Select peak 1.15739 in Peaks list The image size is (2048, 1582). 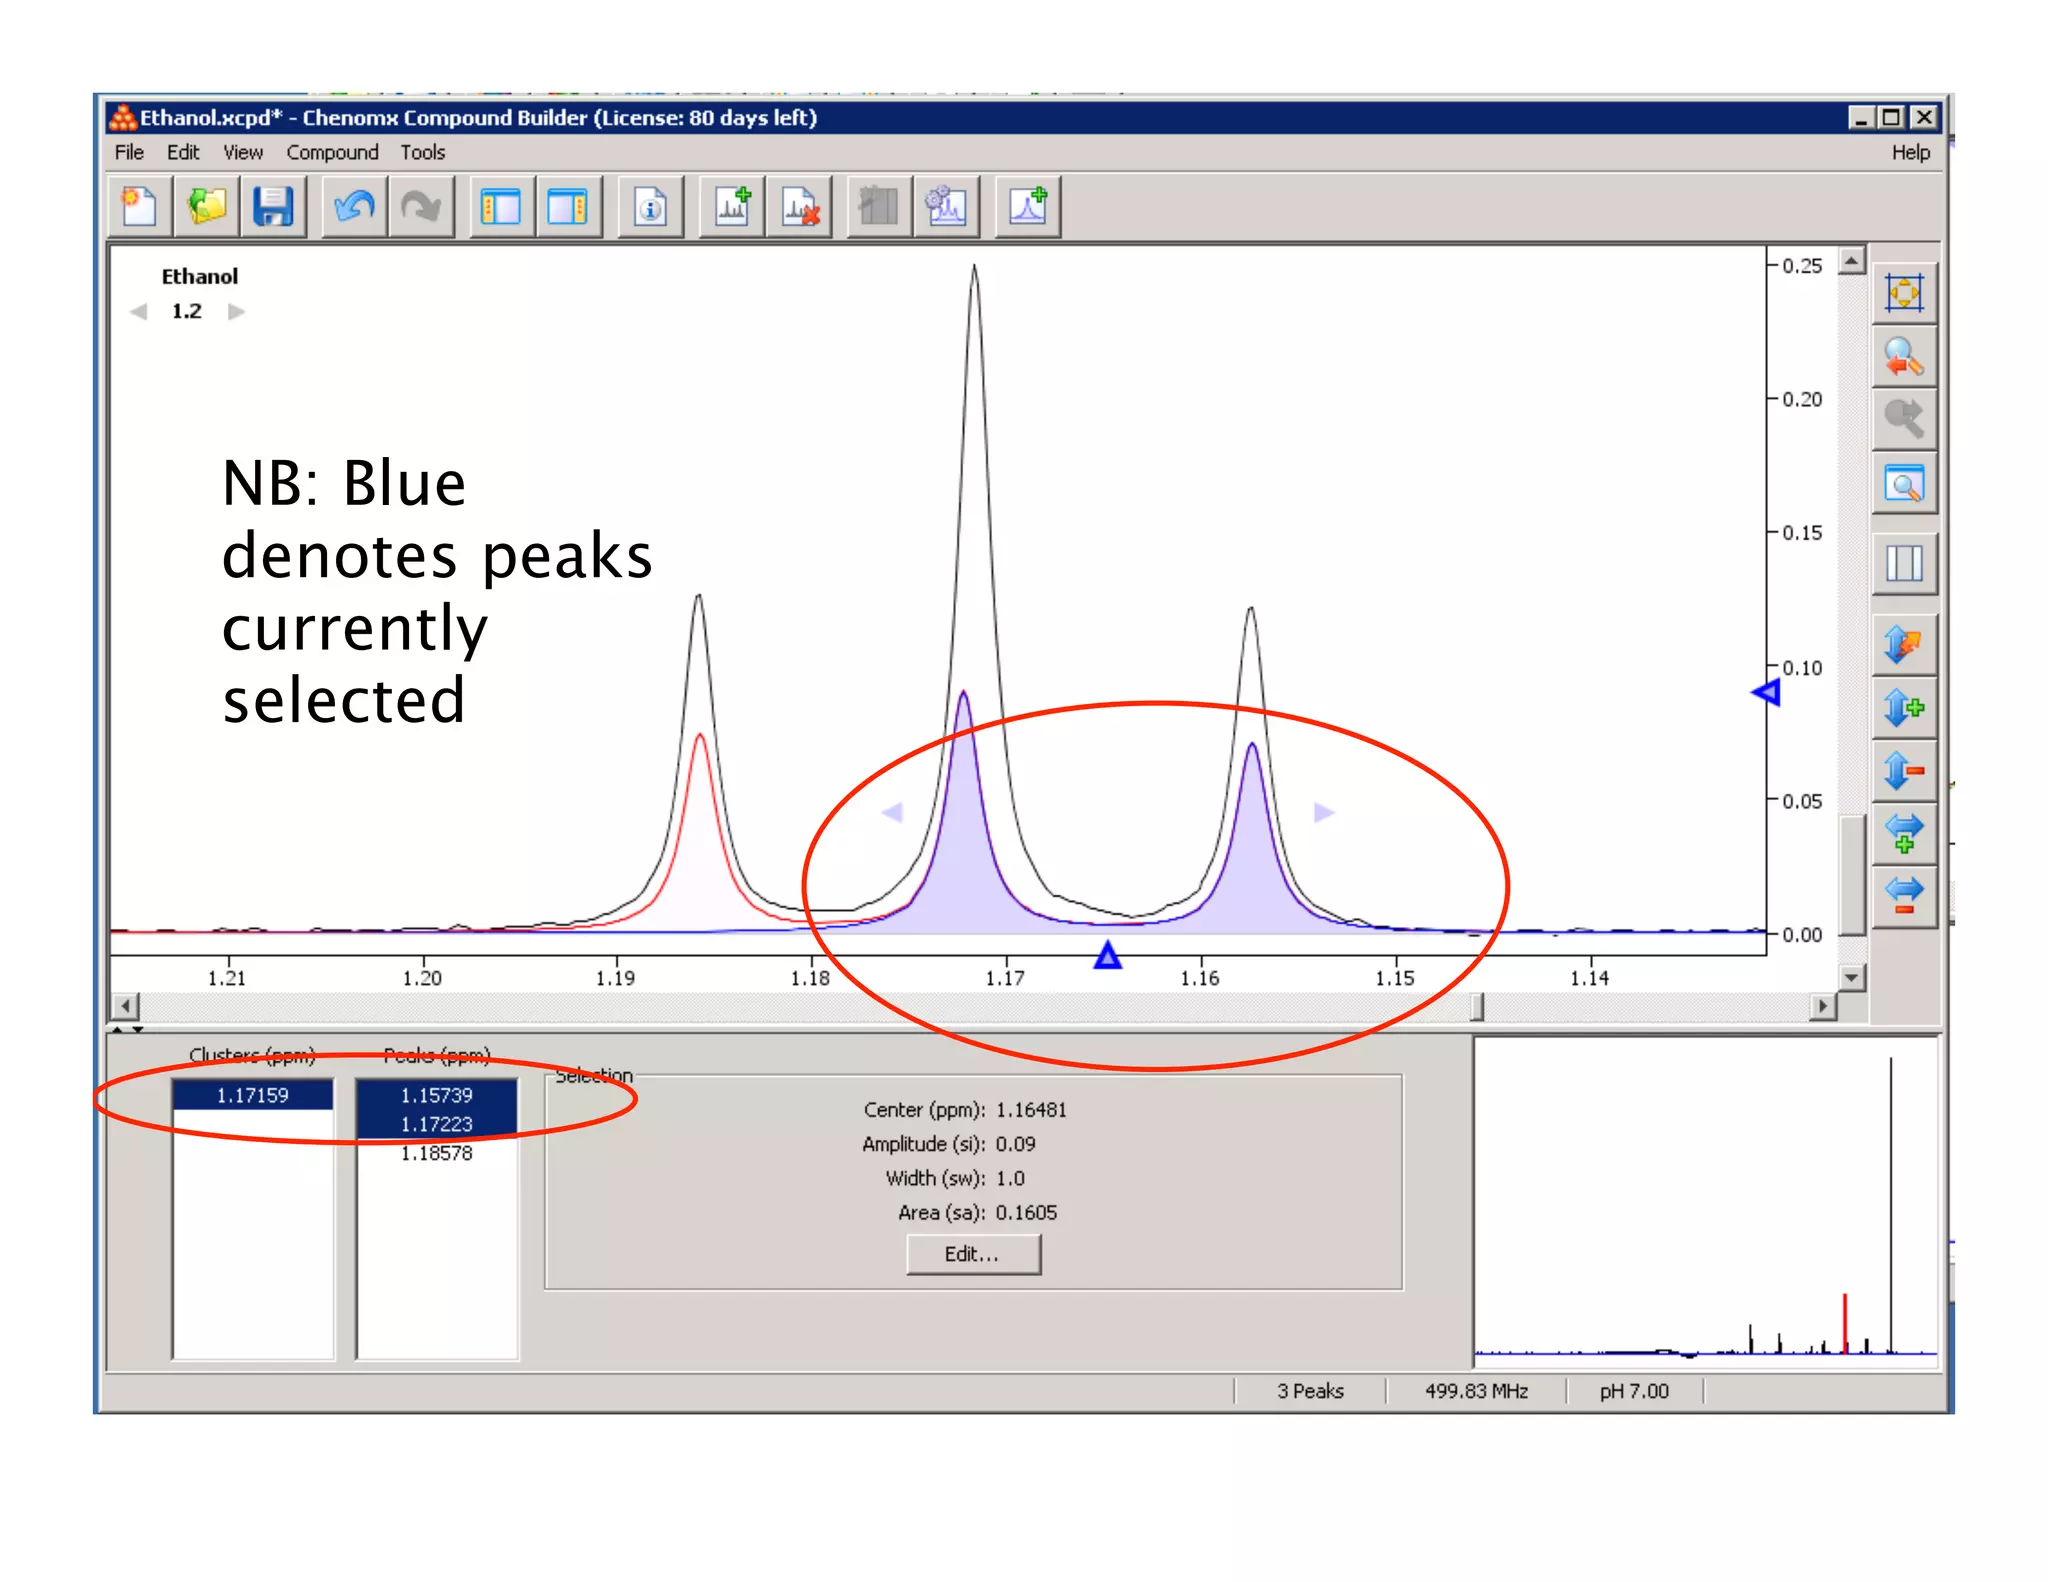point(437,1095)
